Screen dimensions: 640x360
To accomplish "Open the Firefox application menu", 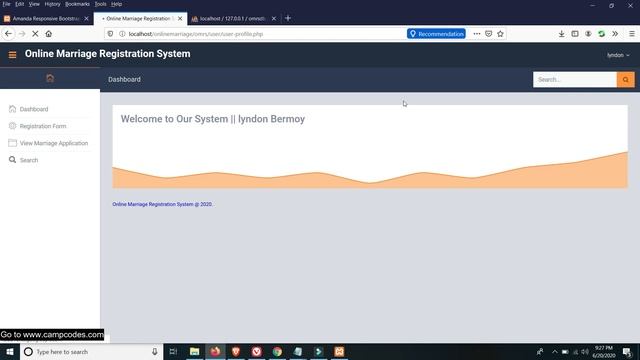I will point(632,34).
